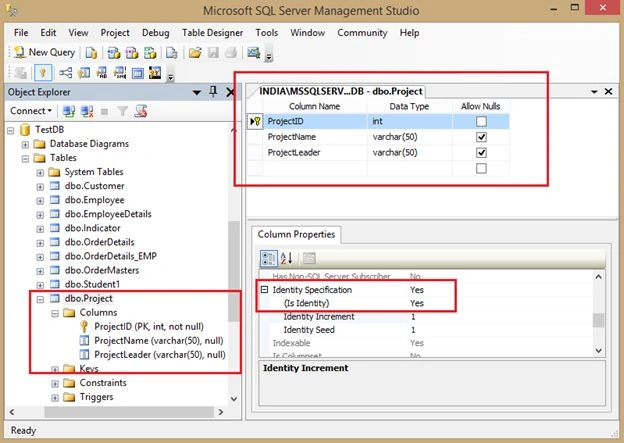
Task: Expand the Triggers folder
Action: (55, 398)
